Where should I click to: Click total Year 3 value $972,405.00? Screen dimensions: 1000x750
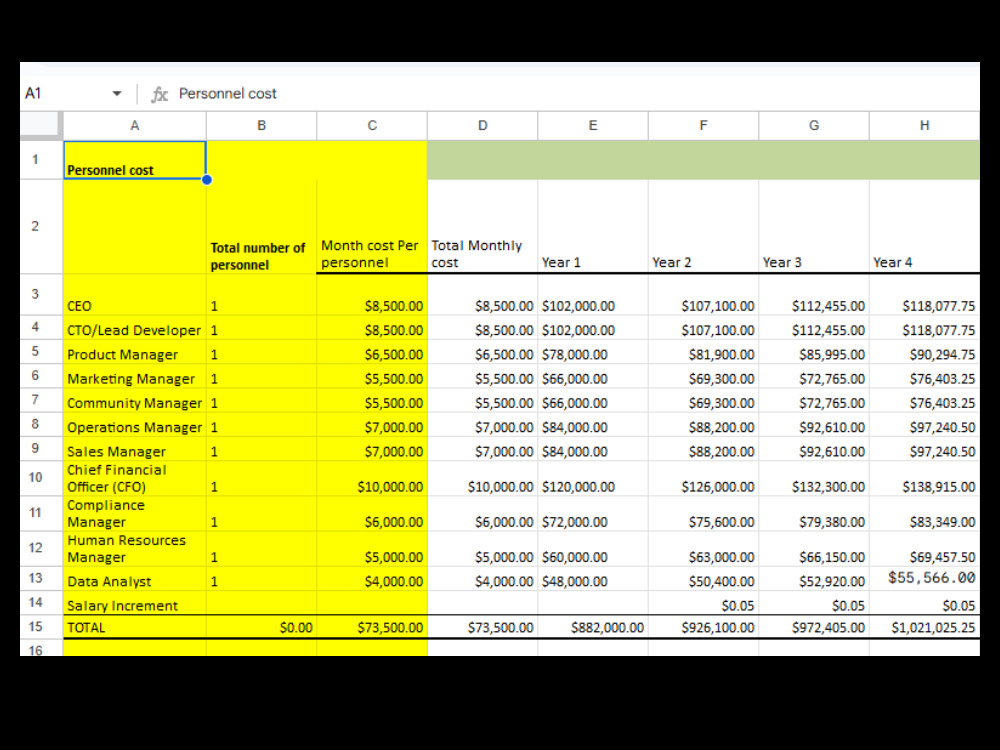tap(814, 627)
